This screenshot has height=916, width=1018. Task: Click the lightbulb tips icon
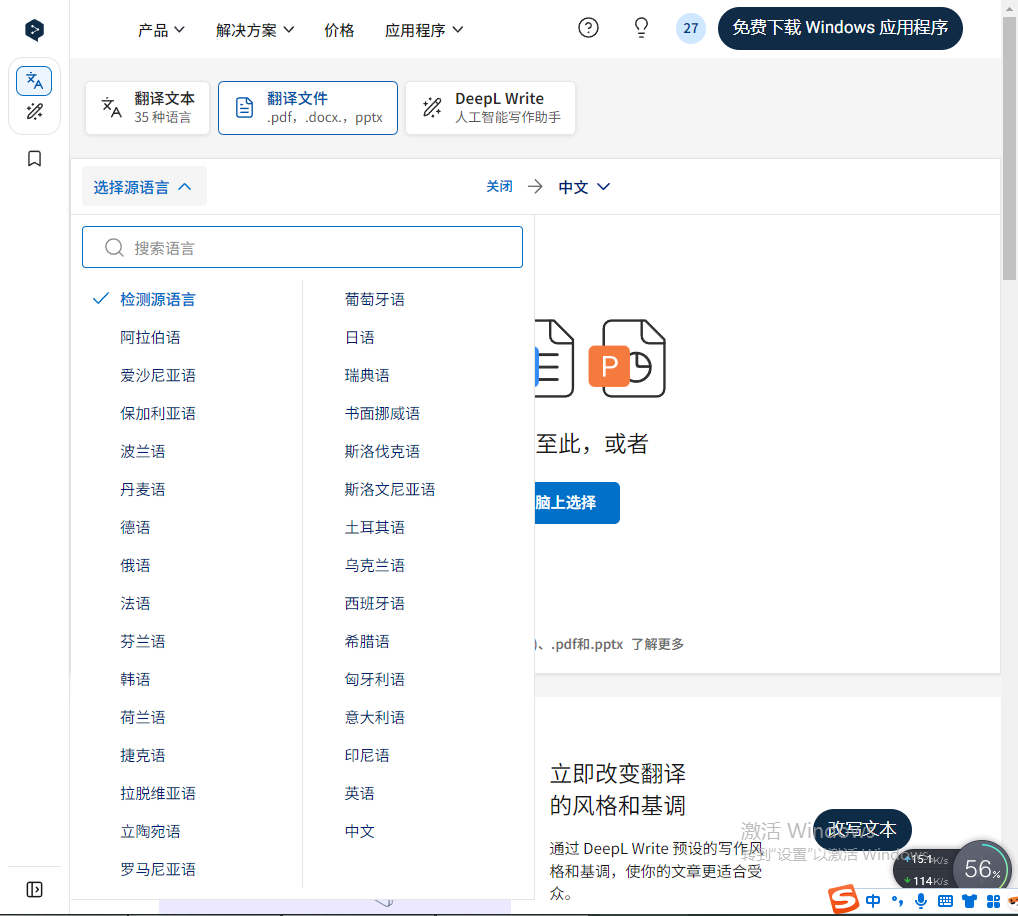click(641, 28)
